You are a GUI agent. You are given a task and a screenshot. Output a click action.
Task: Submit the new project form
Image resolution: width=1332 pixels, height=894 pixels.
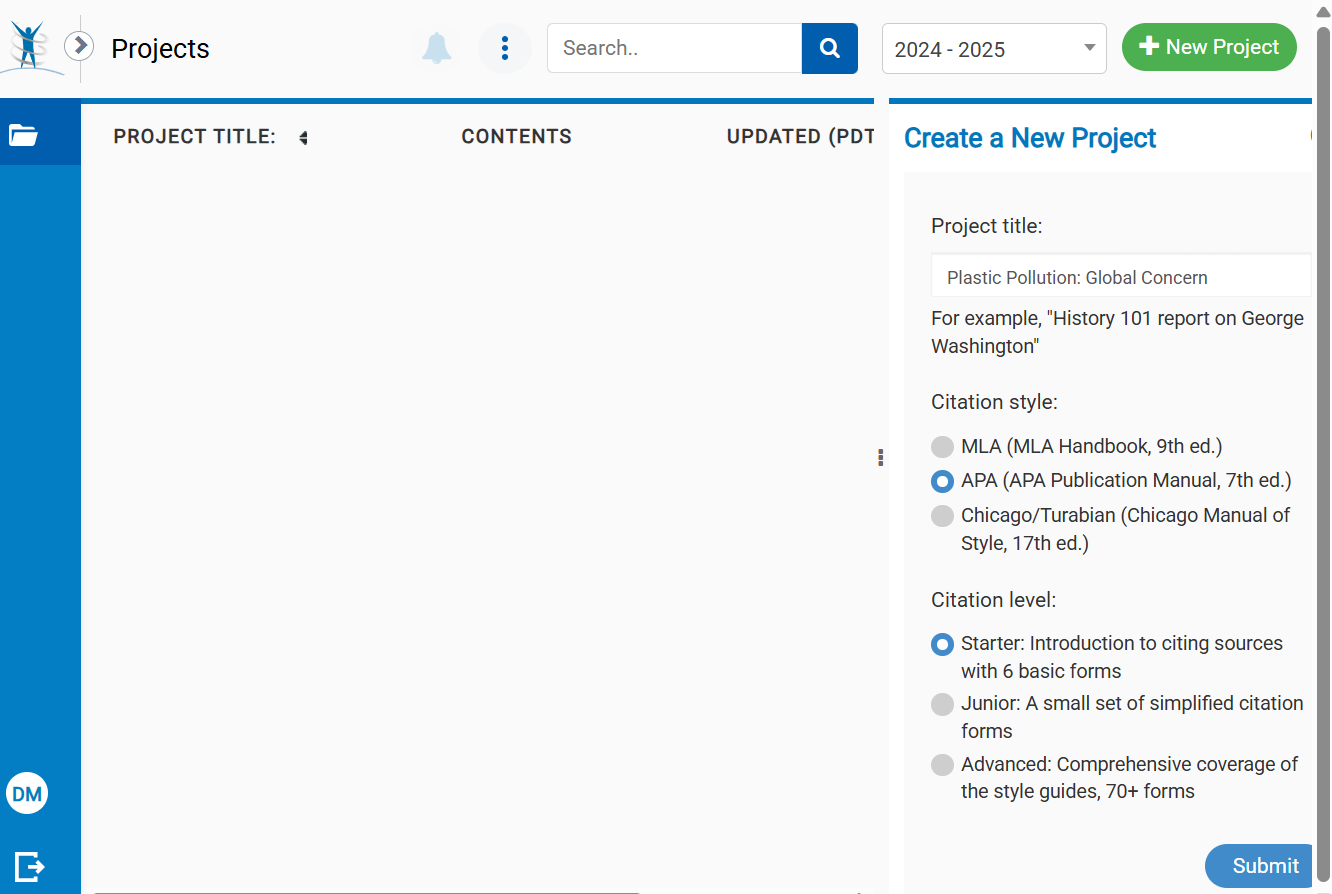(1264, 866)
